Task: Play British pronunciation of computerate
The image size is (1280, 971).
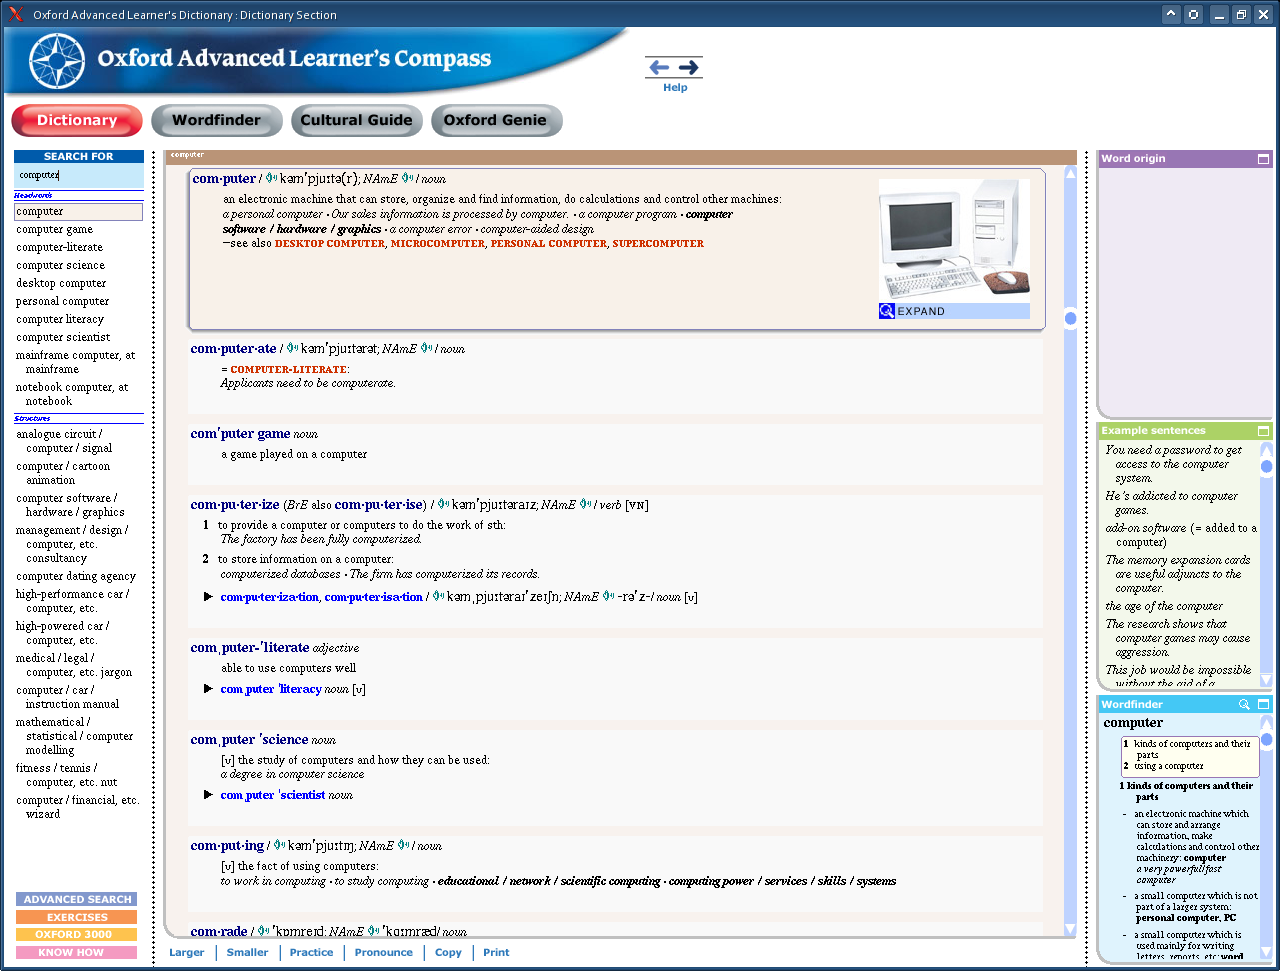Action: 292,348
